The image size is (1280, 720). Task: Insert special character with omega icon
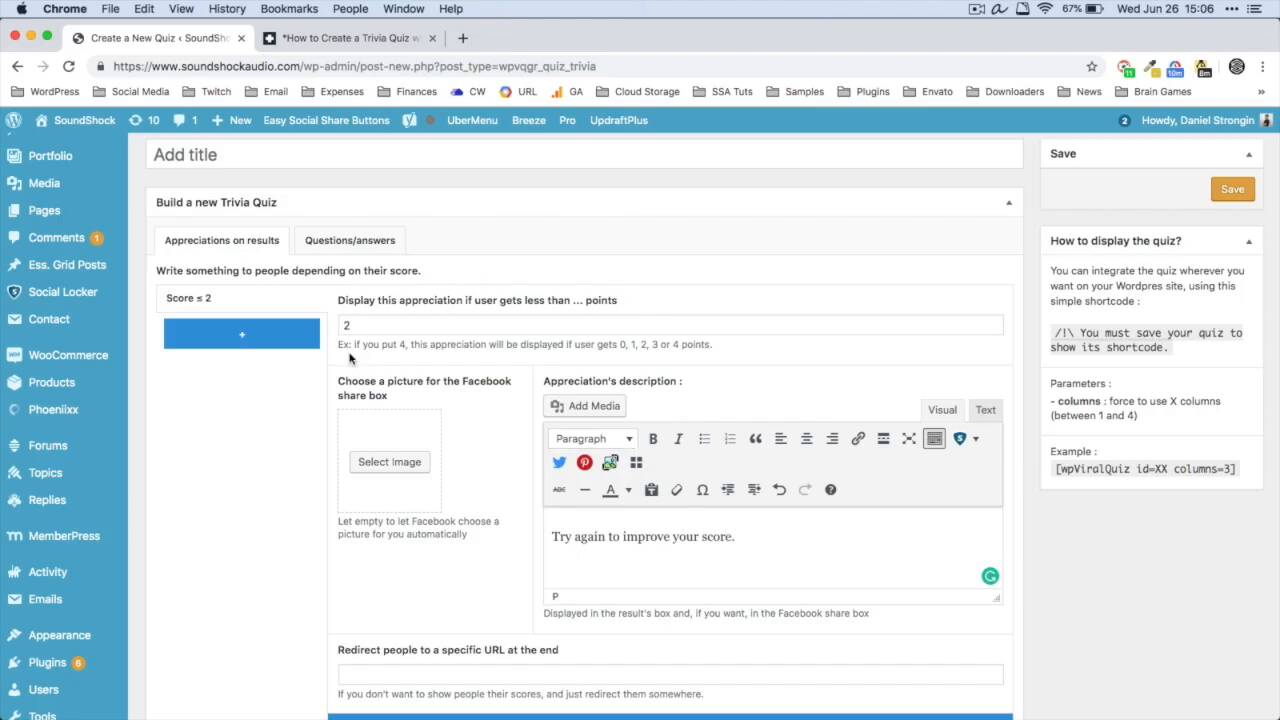tap(702, 490)
